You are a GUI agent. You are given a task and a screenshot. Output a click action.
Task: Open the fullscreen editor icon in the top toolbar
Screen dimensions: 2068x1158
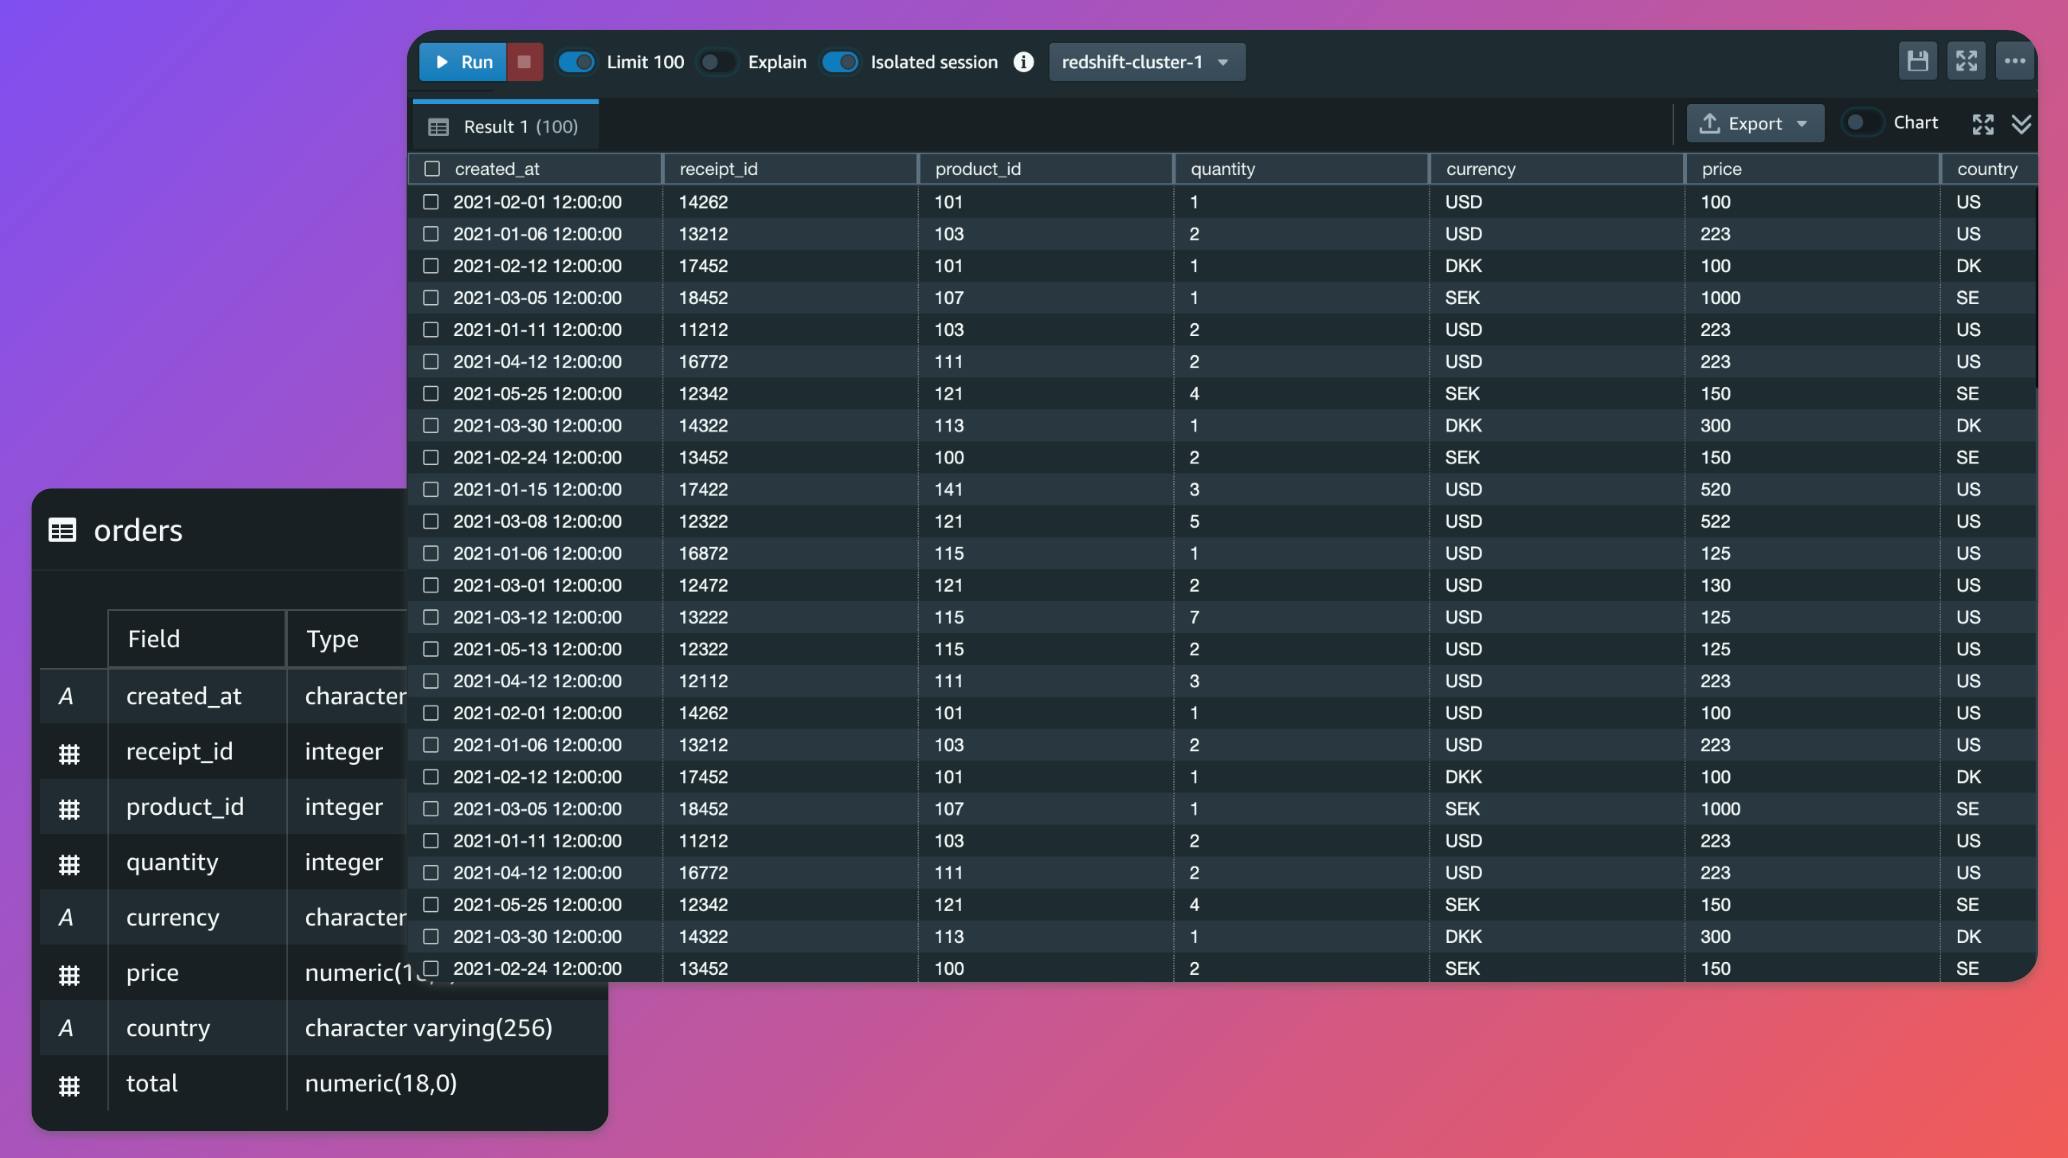tap(1966, 61)
